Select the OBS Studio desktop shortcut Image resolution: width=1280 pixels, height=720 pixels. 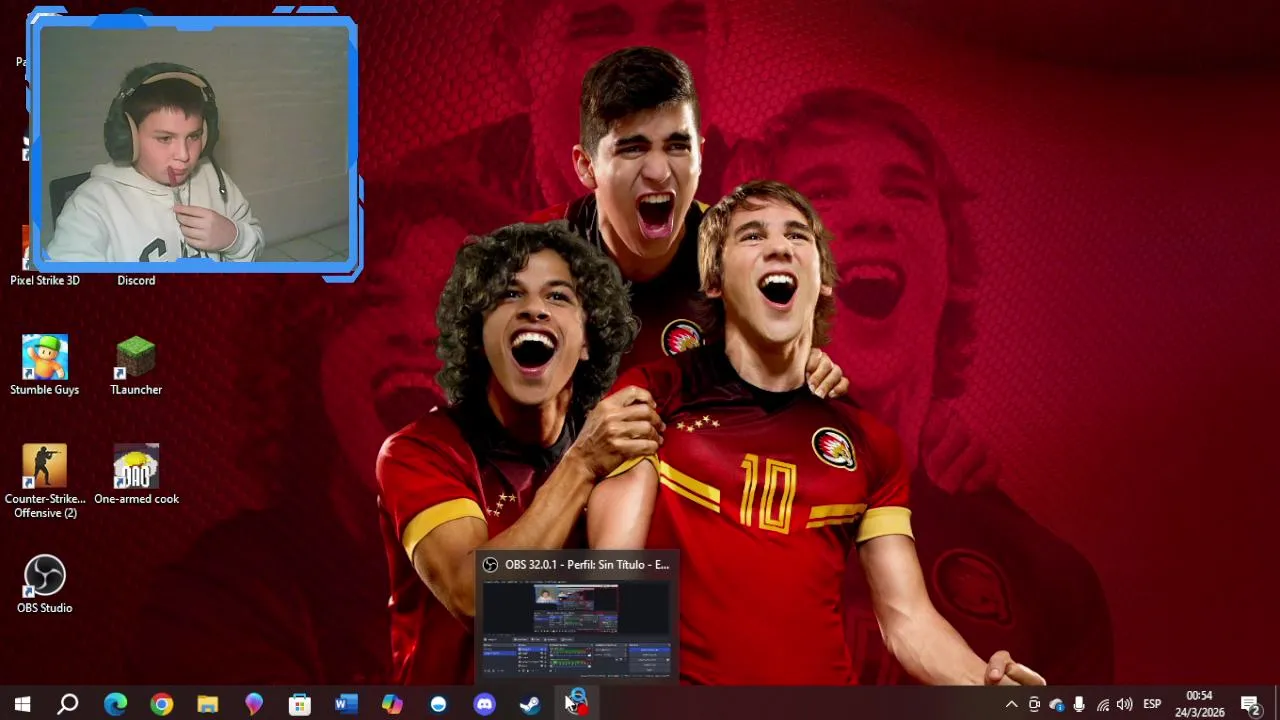[x=45, y=584]
